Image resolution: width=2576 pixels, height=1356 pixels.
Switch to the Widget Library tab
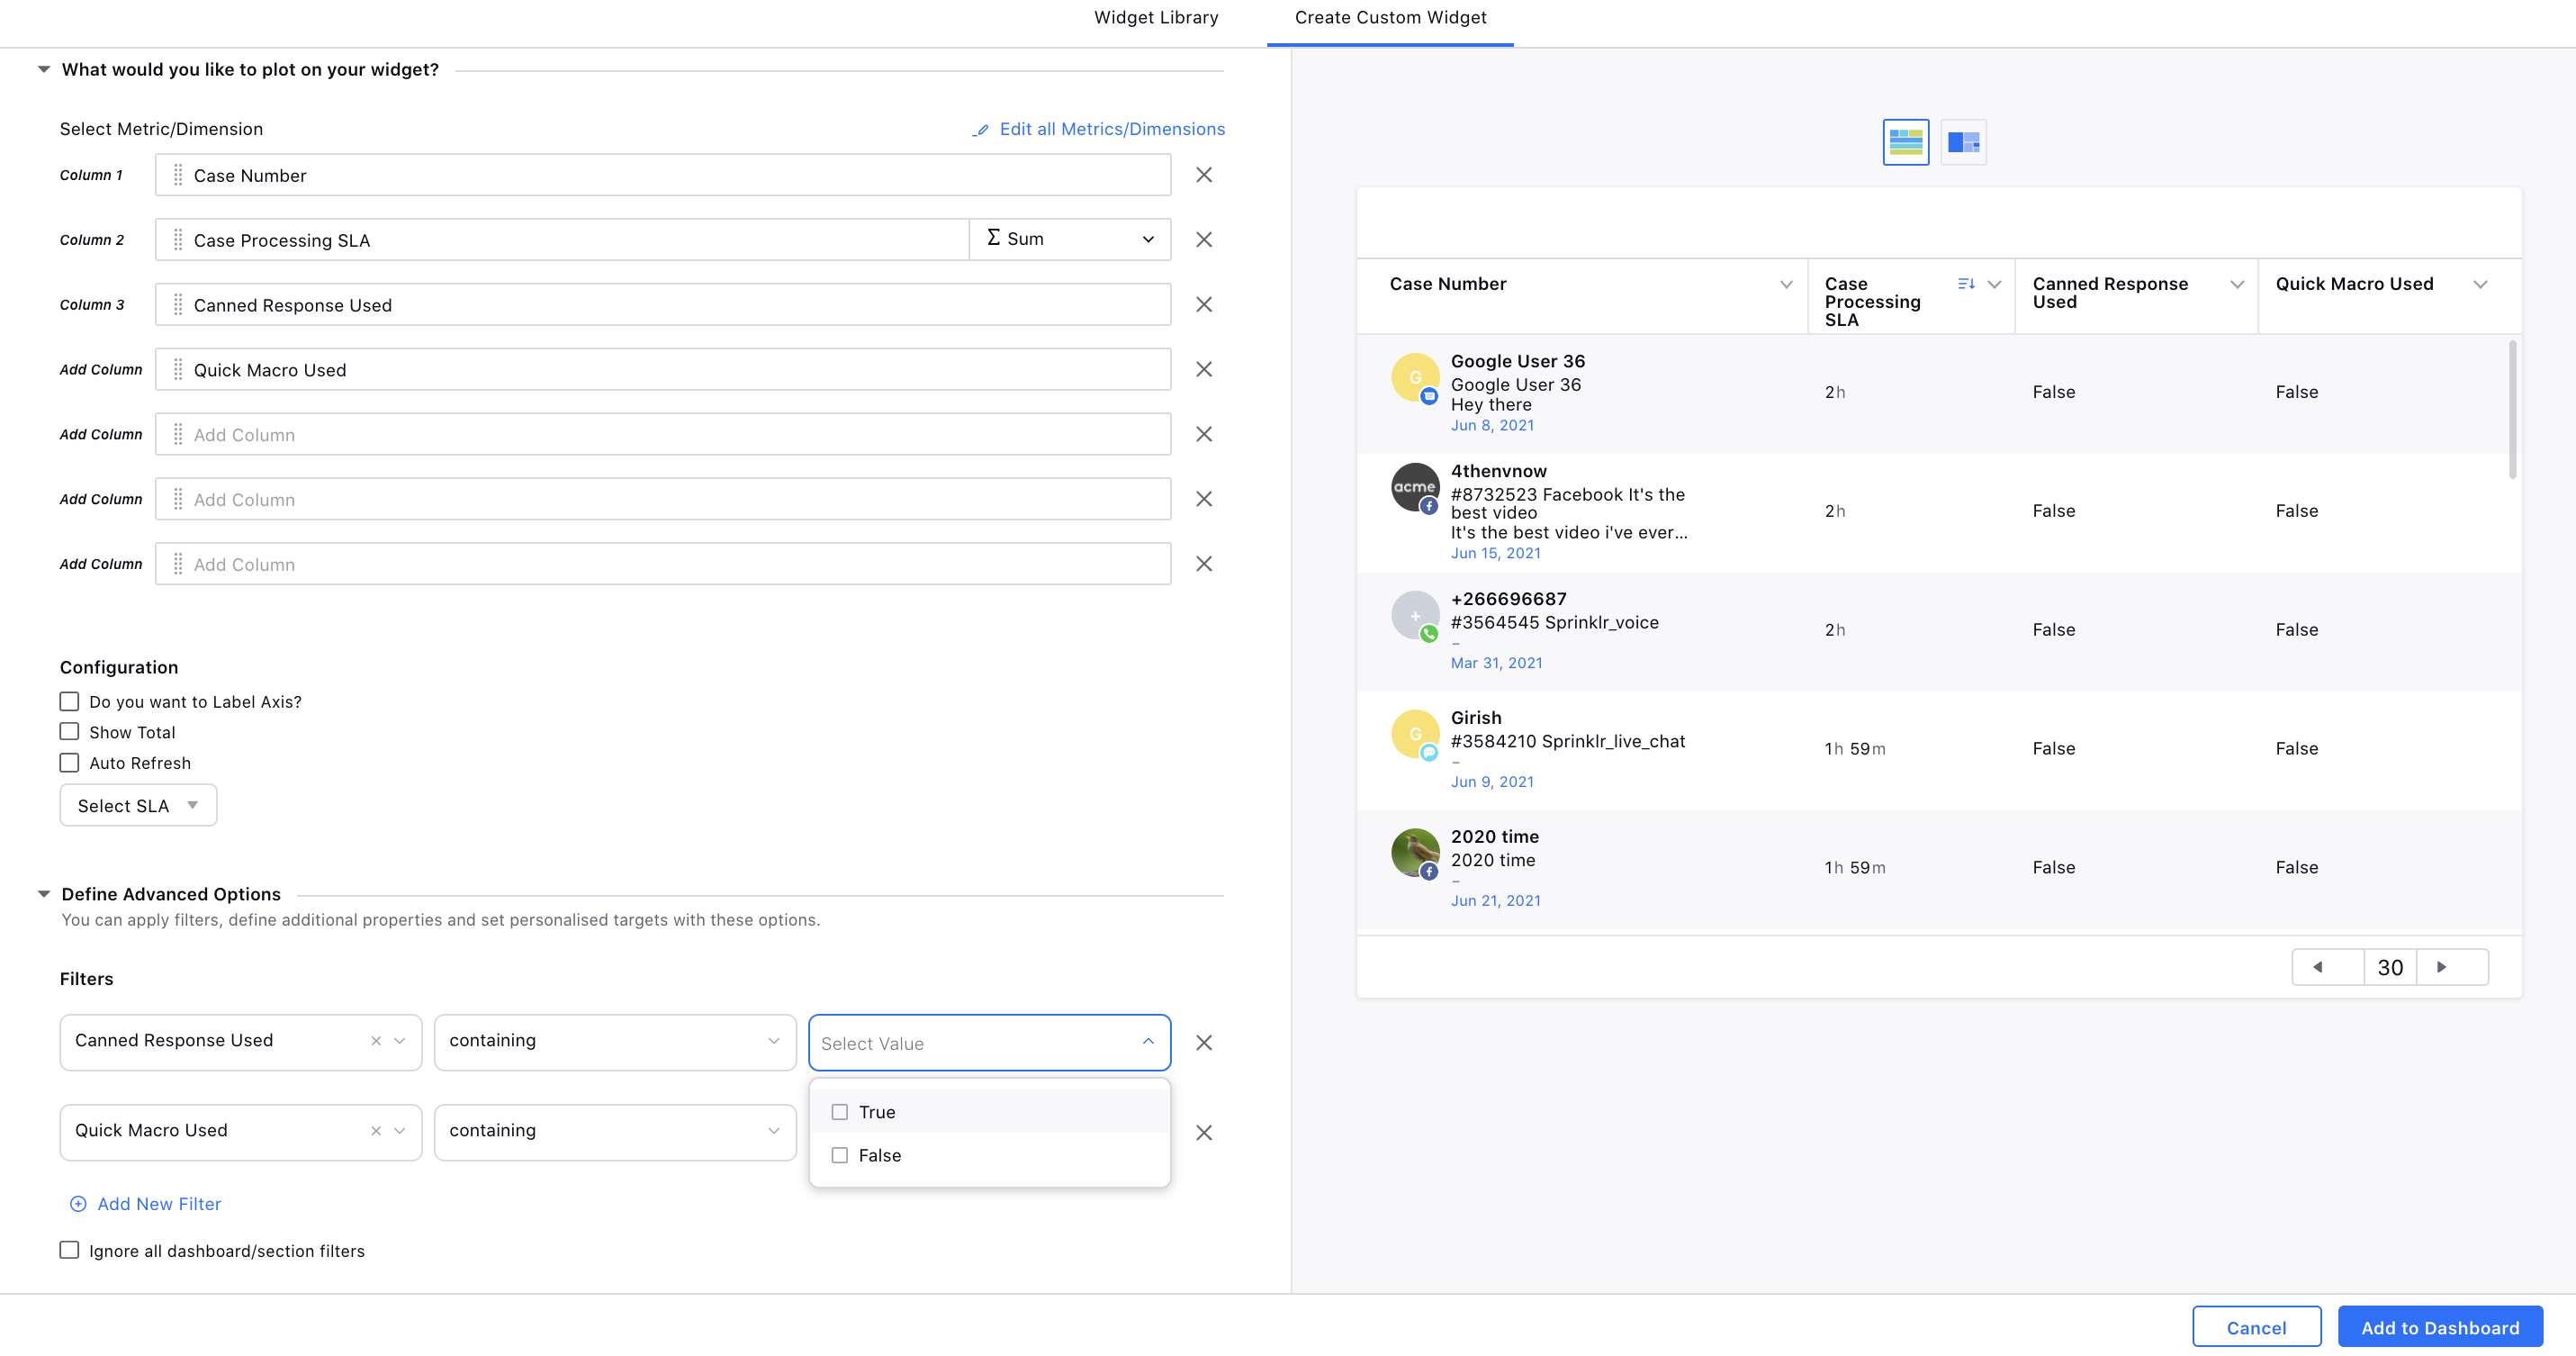click(x=1156, y=18)
